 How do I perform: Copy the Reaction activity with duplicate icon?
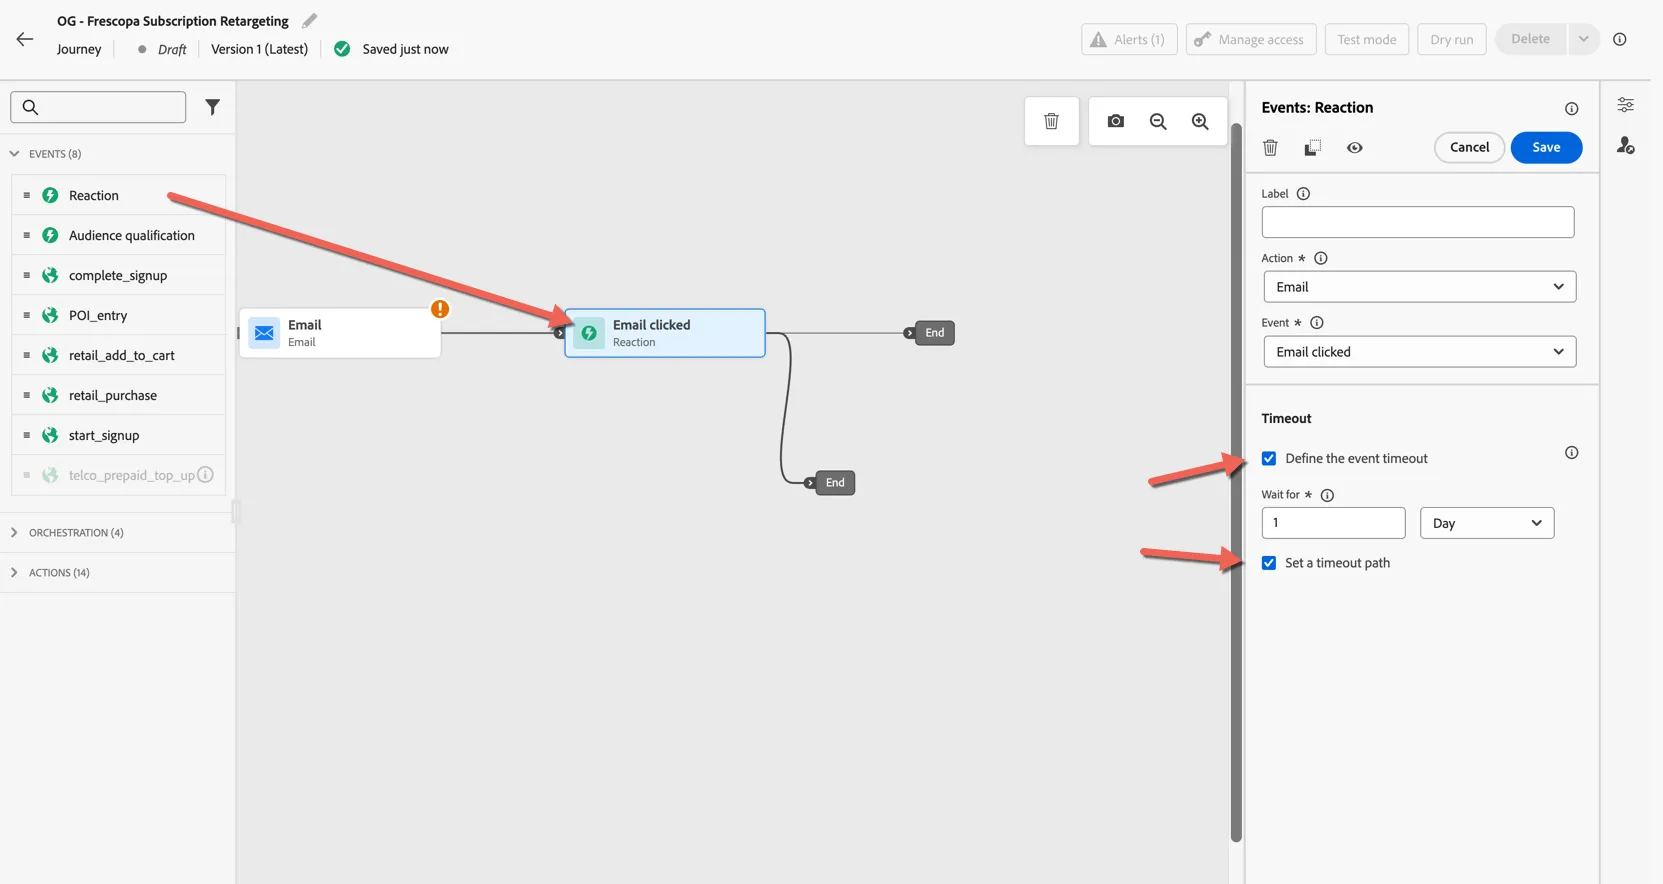coord(1312,148)
